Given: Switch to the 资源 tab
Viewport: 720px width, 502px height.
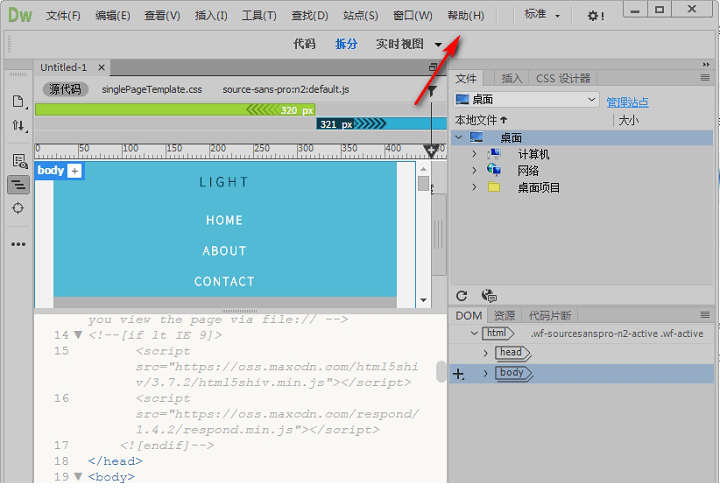Looking at the screenshot, I should [504, 316].
